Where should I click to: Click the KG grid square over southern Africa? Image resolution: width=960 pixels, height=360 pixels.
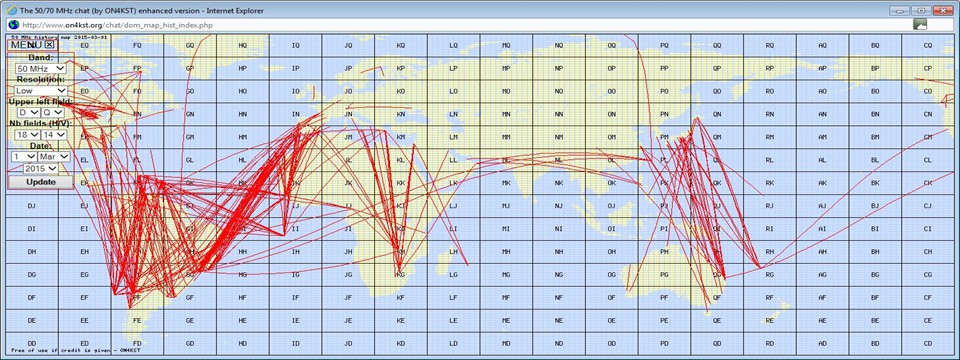click(400, 275)
